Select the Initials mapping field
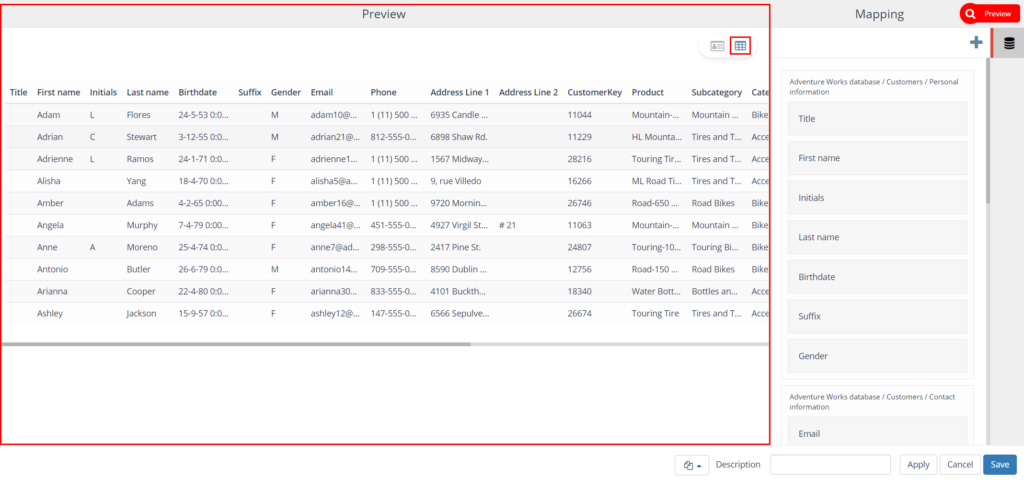 pyautogui.click(x=877, y=198)
